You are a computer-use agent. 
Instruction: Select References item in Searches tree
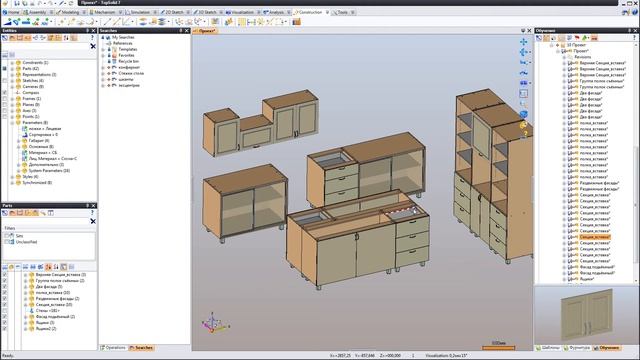[x=122, y=43]
